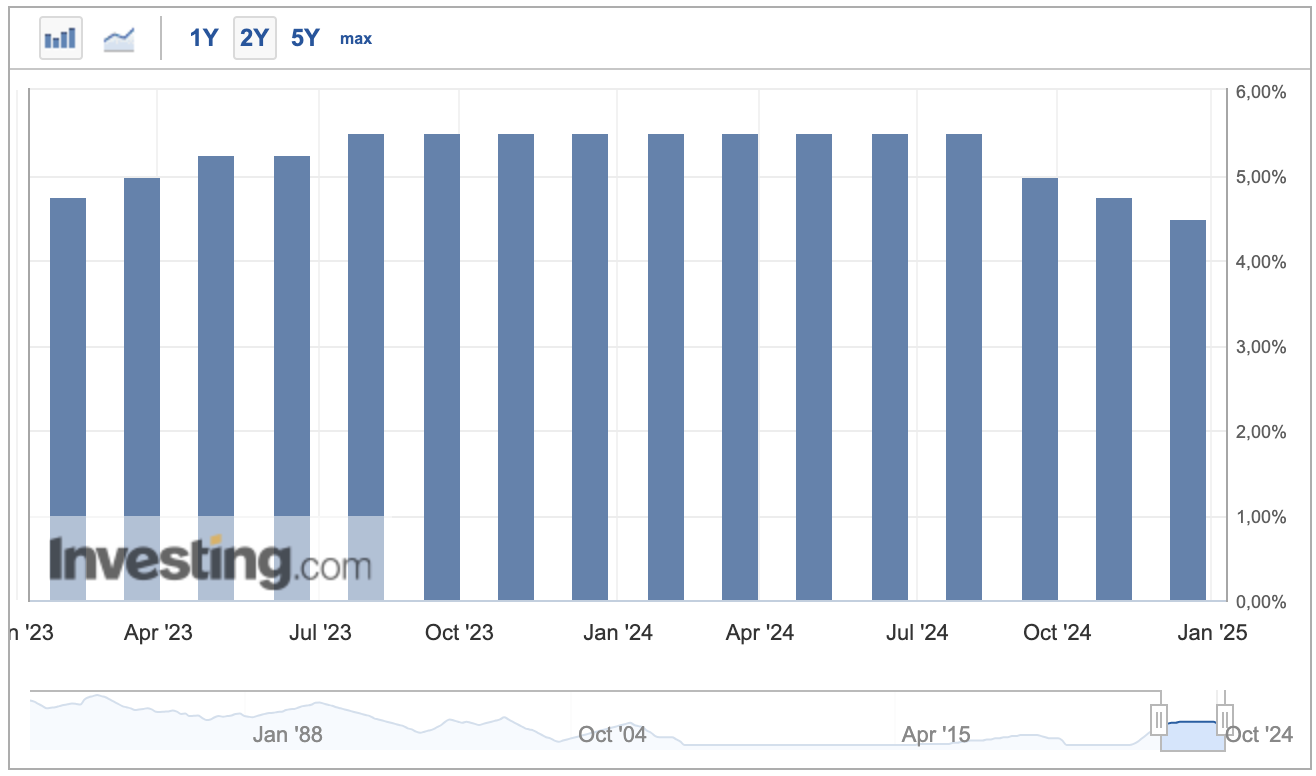Click the Apr '23 date label

pyautogui.click(x=158, y=633)
